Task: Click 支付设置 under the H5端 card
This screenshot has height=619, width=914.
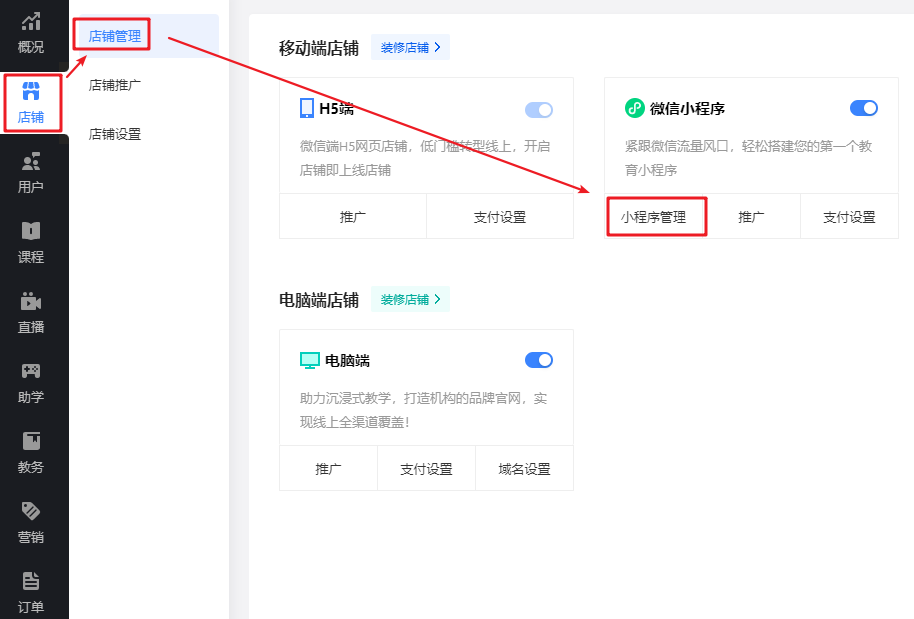Action: [x=500, y=217]
